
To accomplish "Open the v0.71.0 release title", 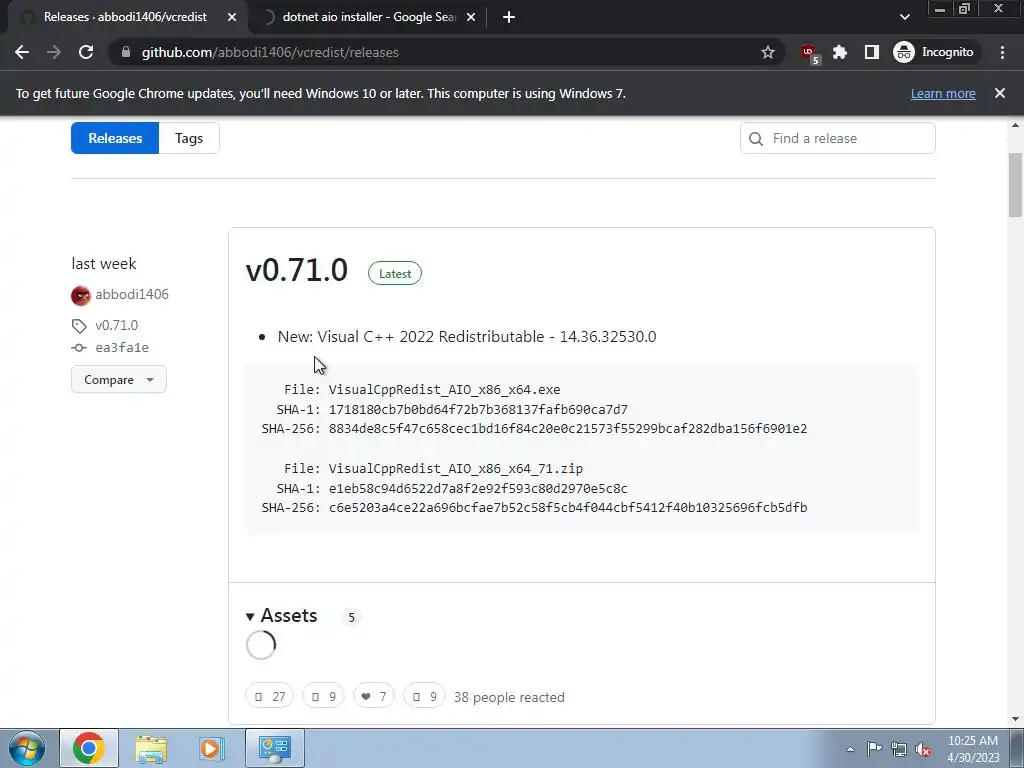I will tap(296, 270).
